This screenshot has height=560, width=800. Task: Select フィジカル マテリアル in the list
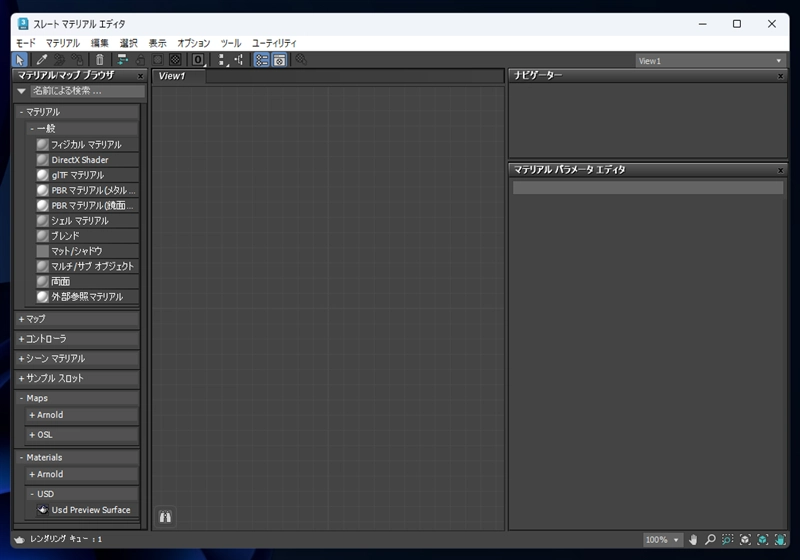87,145
